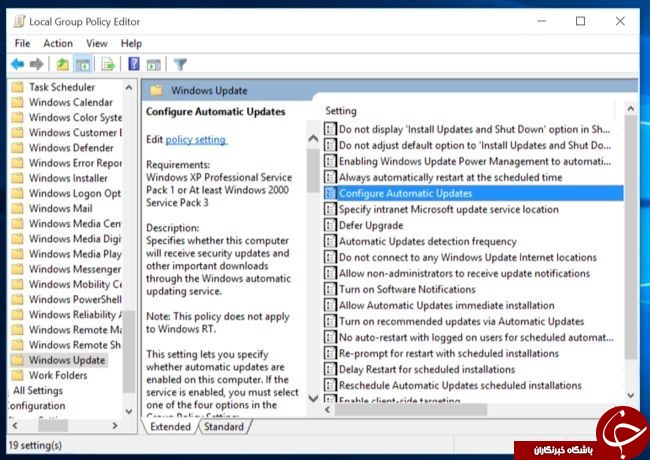This screenshot has height=460, width=650.
Task: Click the Up one level folder icon
Action: pos(63,64)
